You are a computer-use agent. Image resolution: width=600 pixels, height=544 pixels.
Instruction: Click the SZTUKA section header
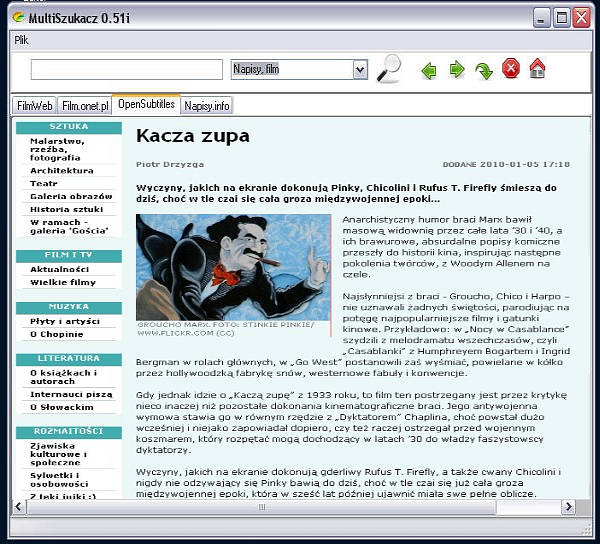[69, 127]
